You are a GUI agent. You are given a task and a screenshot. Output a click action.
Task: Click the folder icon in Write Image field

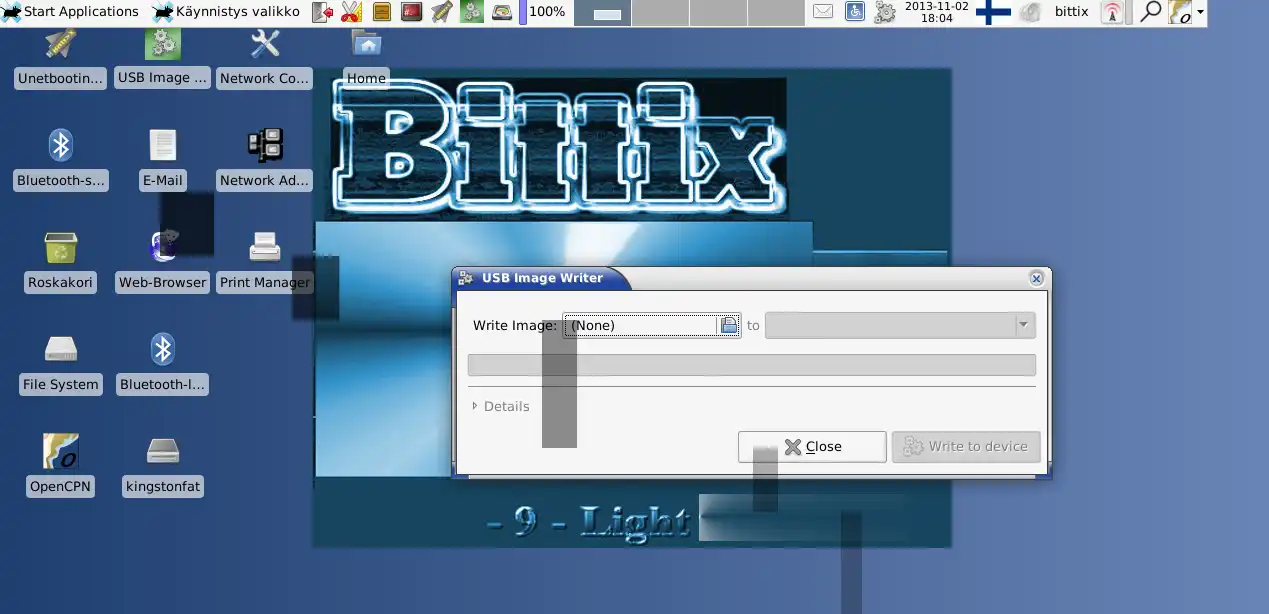[729, 325]
